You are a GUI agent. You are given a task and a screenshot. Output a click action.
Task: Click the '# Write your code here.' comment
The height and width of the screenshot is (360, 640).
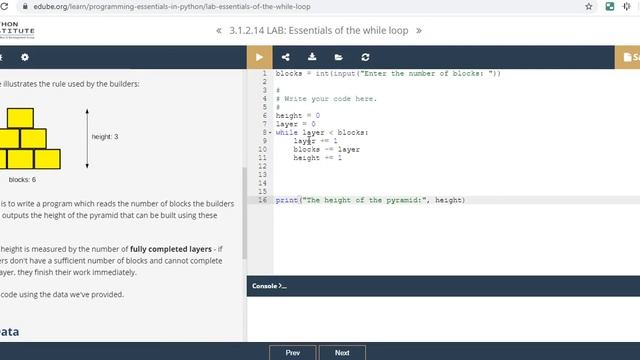(x=327, y=99)
